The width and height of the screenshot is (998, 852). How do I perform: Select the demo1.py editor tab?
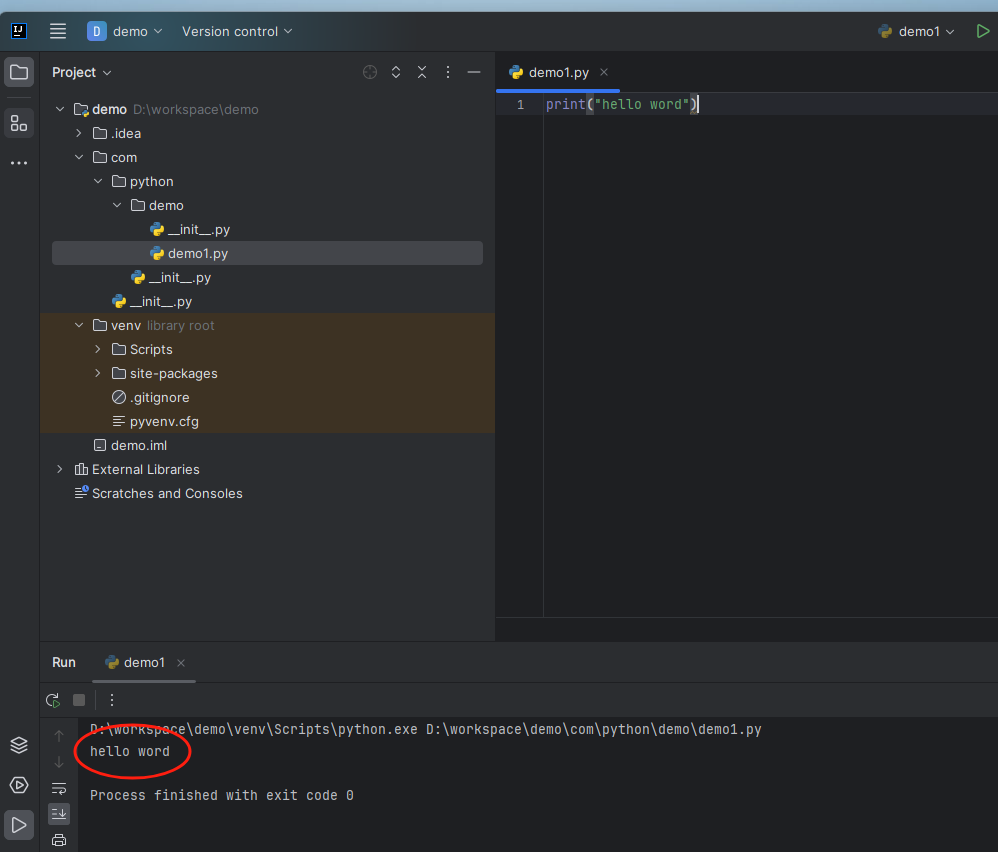[558, 72]
